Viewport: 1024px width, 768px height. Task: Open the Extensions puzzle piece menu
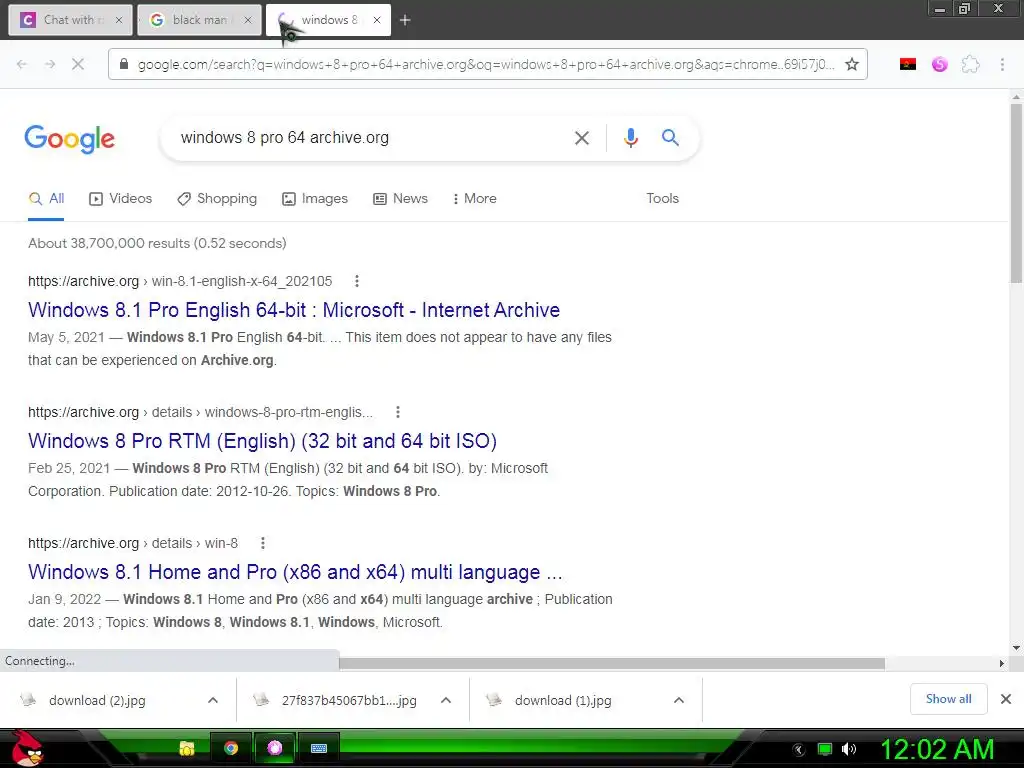970,64
